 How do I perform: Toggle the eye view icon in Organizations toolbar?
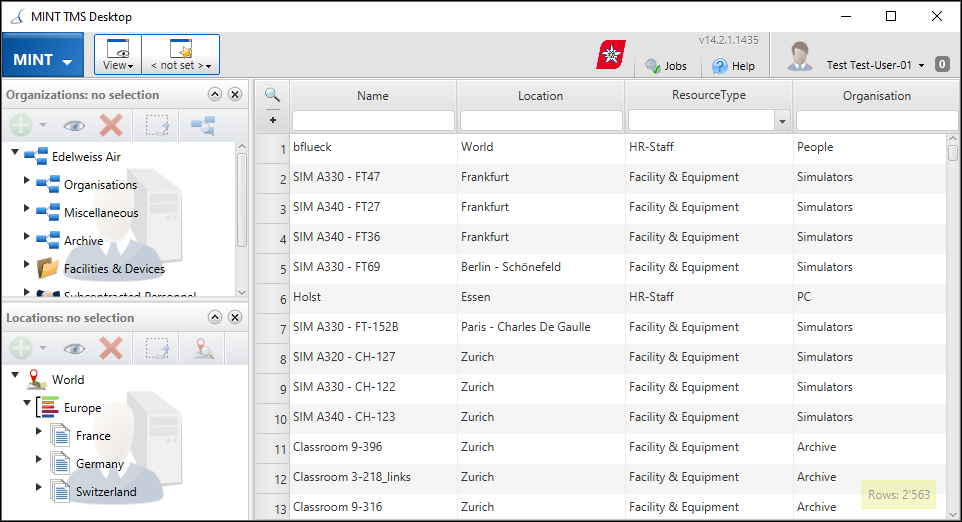tap(74, 126)
